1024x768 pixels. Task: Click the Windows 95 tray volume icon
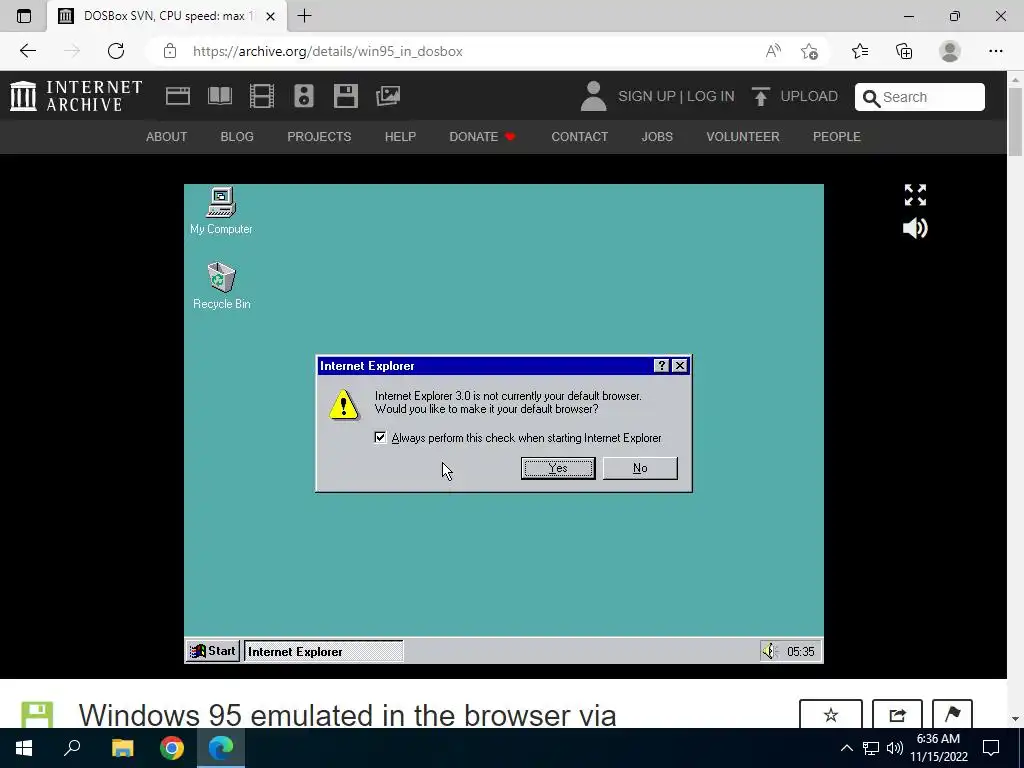770,651
